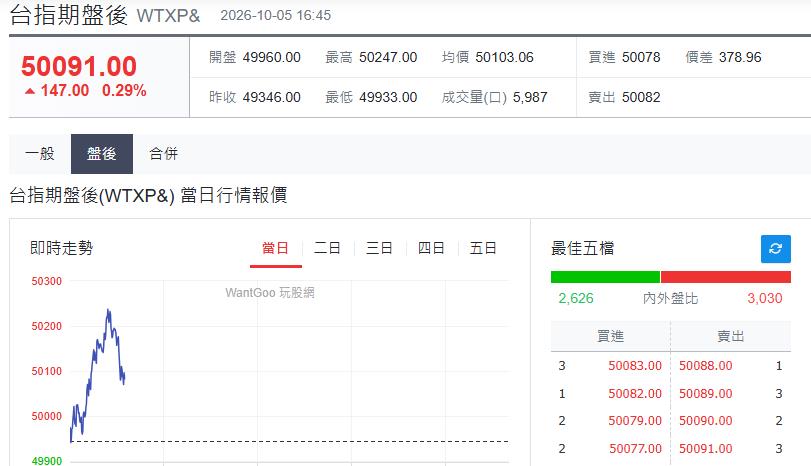This screenshot has height=466, width=811.
Task: Select the 盤後 after-hours tab
Action: point(102,154)
